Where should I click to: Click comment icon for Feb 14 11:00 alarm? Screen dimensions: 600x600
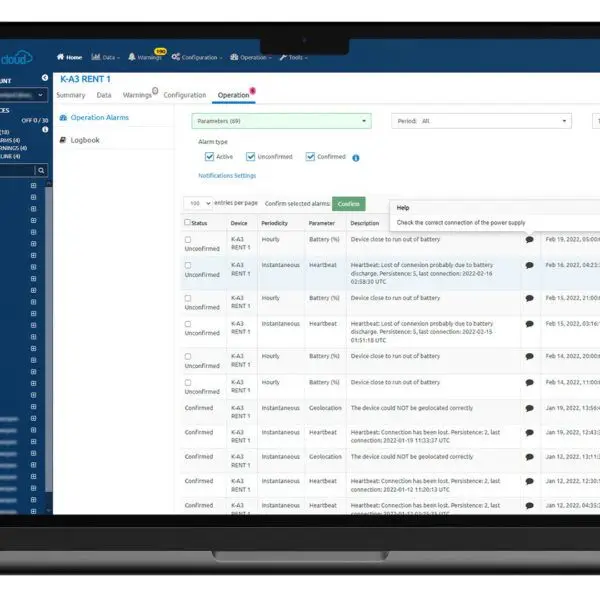click(x=530, y=382)
